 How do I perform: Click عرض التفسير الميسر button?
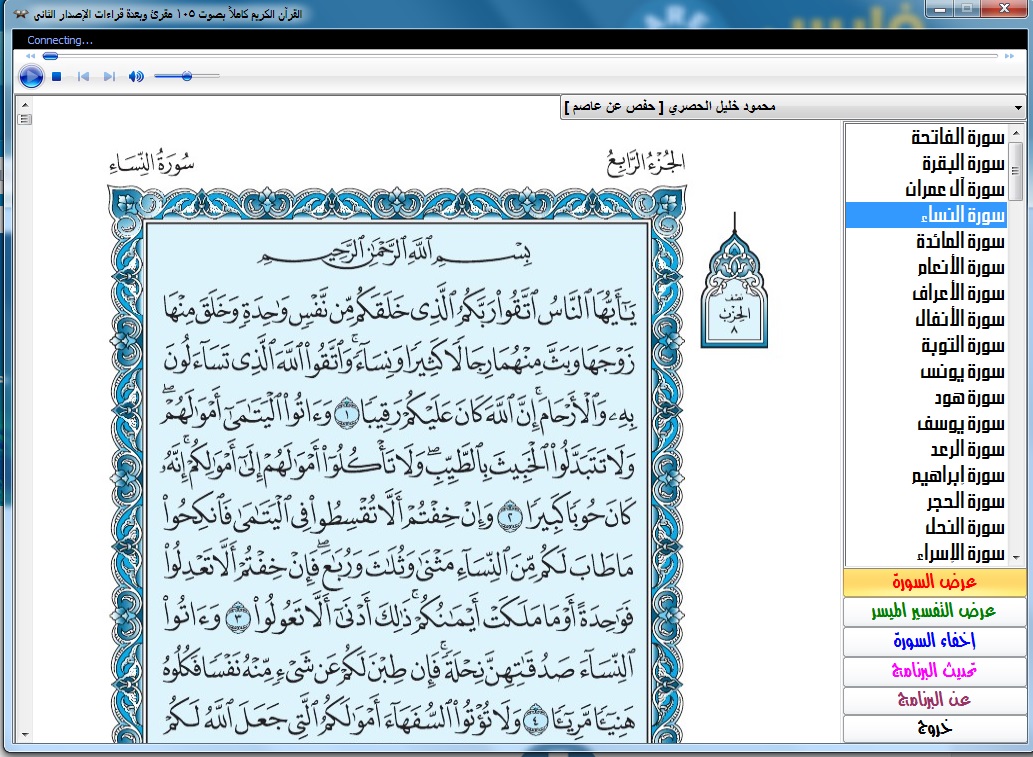(935, 611)
